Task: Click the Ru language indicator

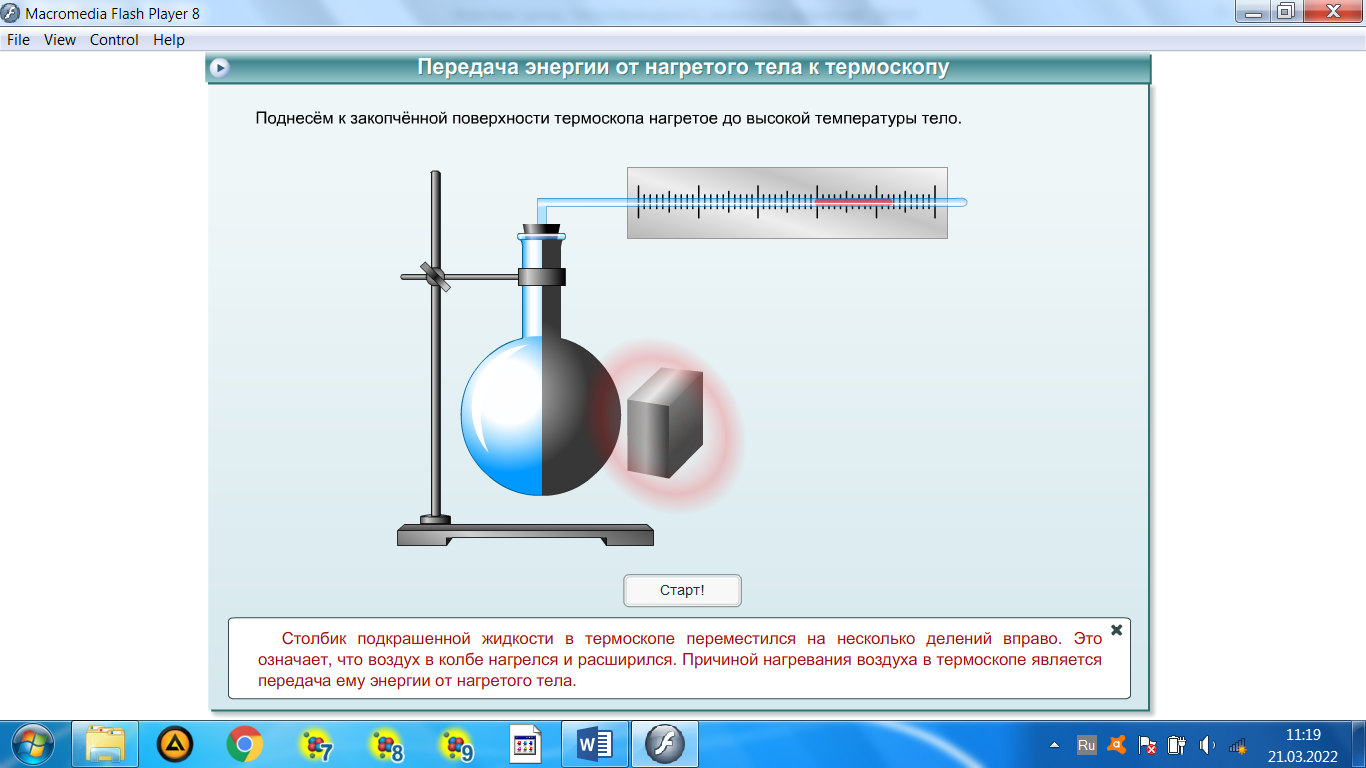Action: coord(1087,745)
